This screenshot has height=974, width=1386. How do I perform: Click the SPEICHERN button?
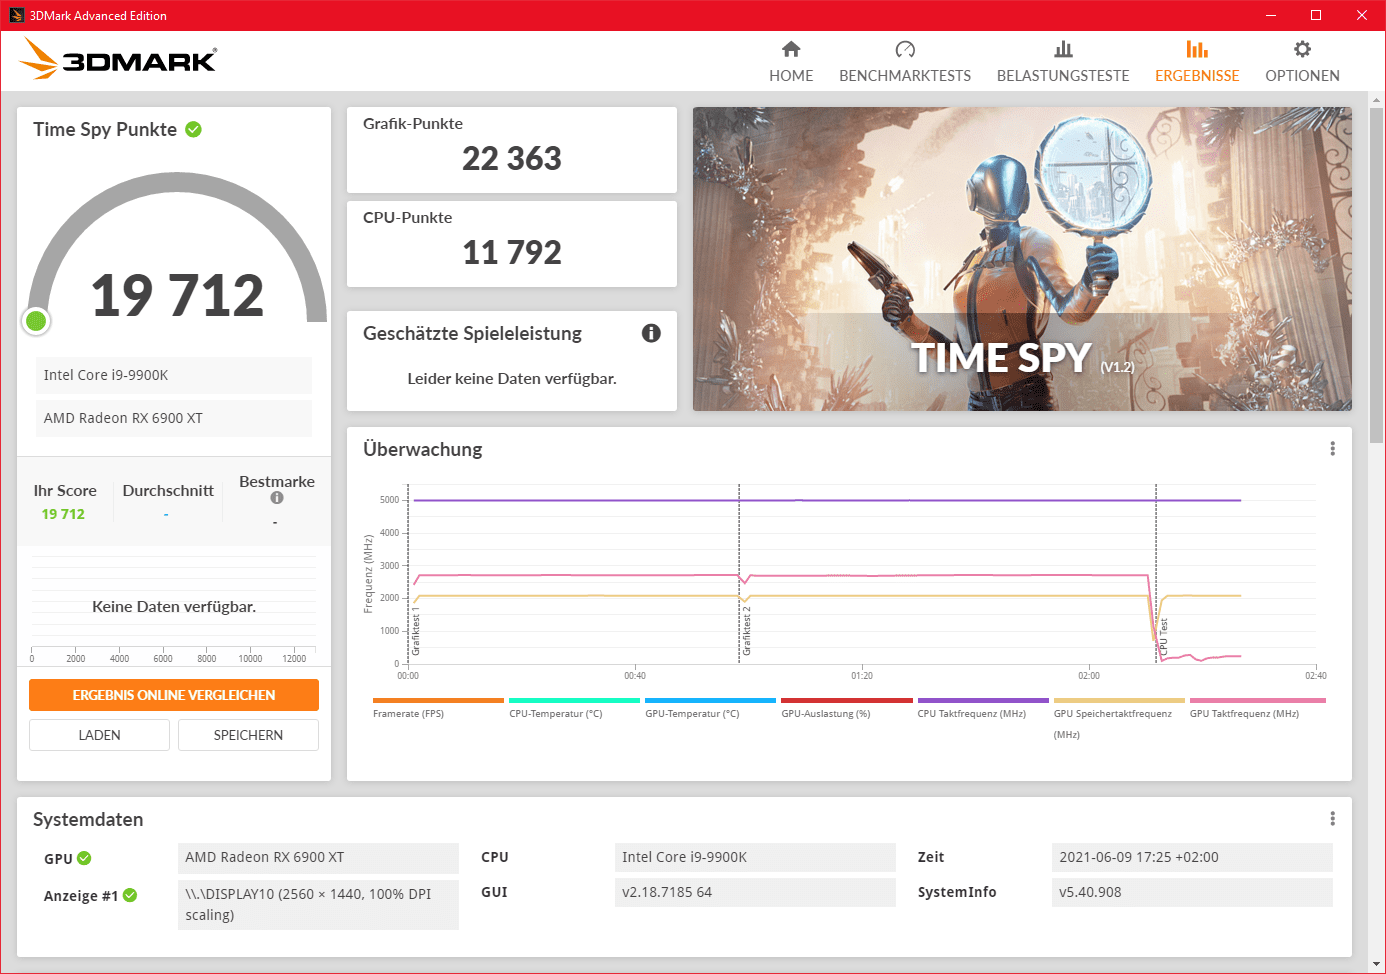coord(248,735)
